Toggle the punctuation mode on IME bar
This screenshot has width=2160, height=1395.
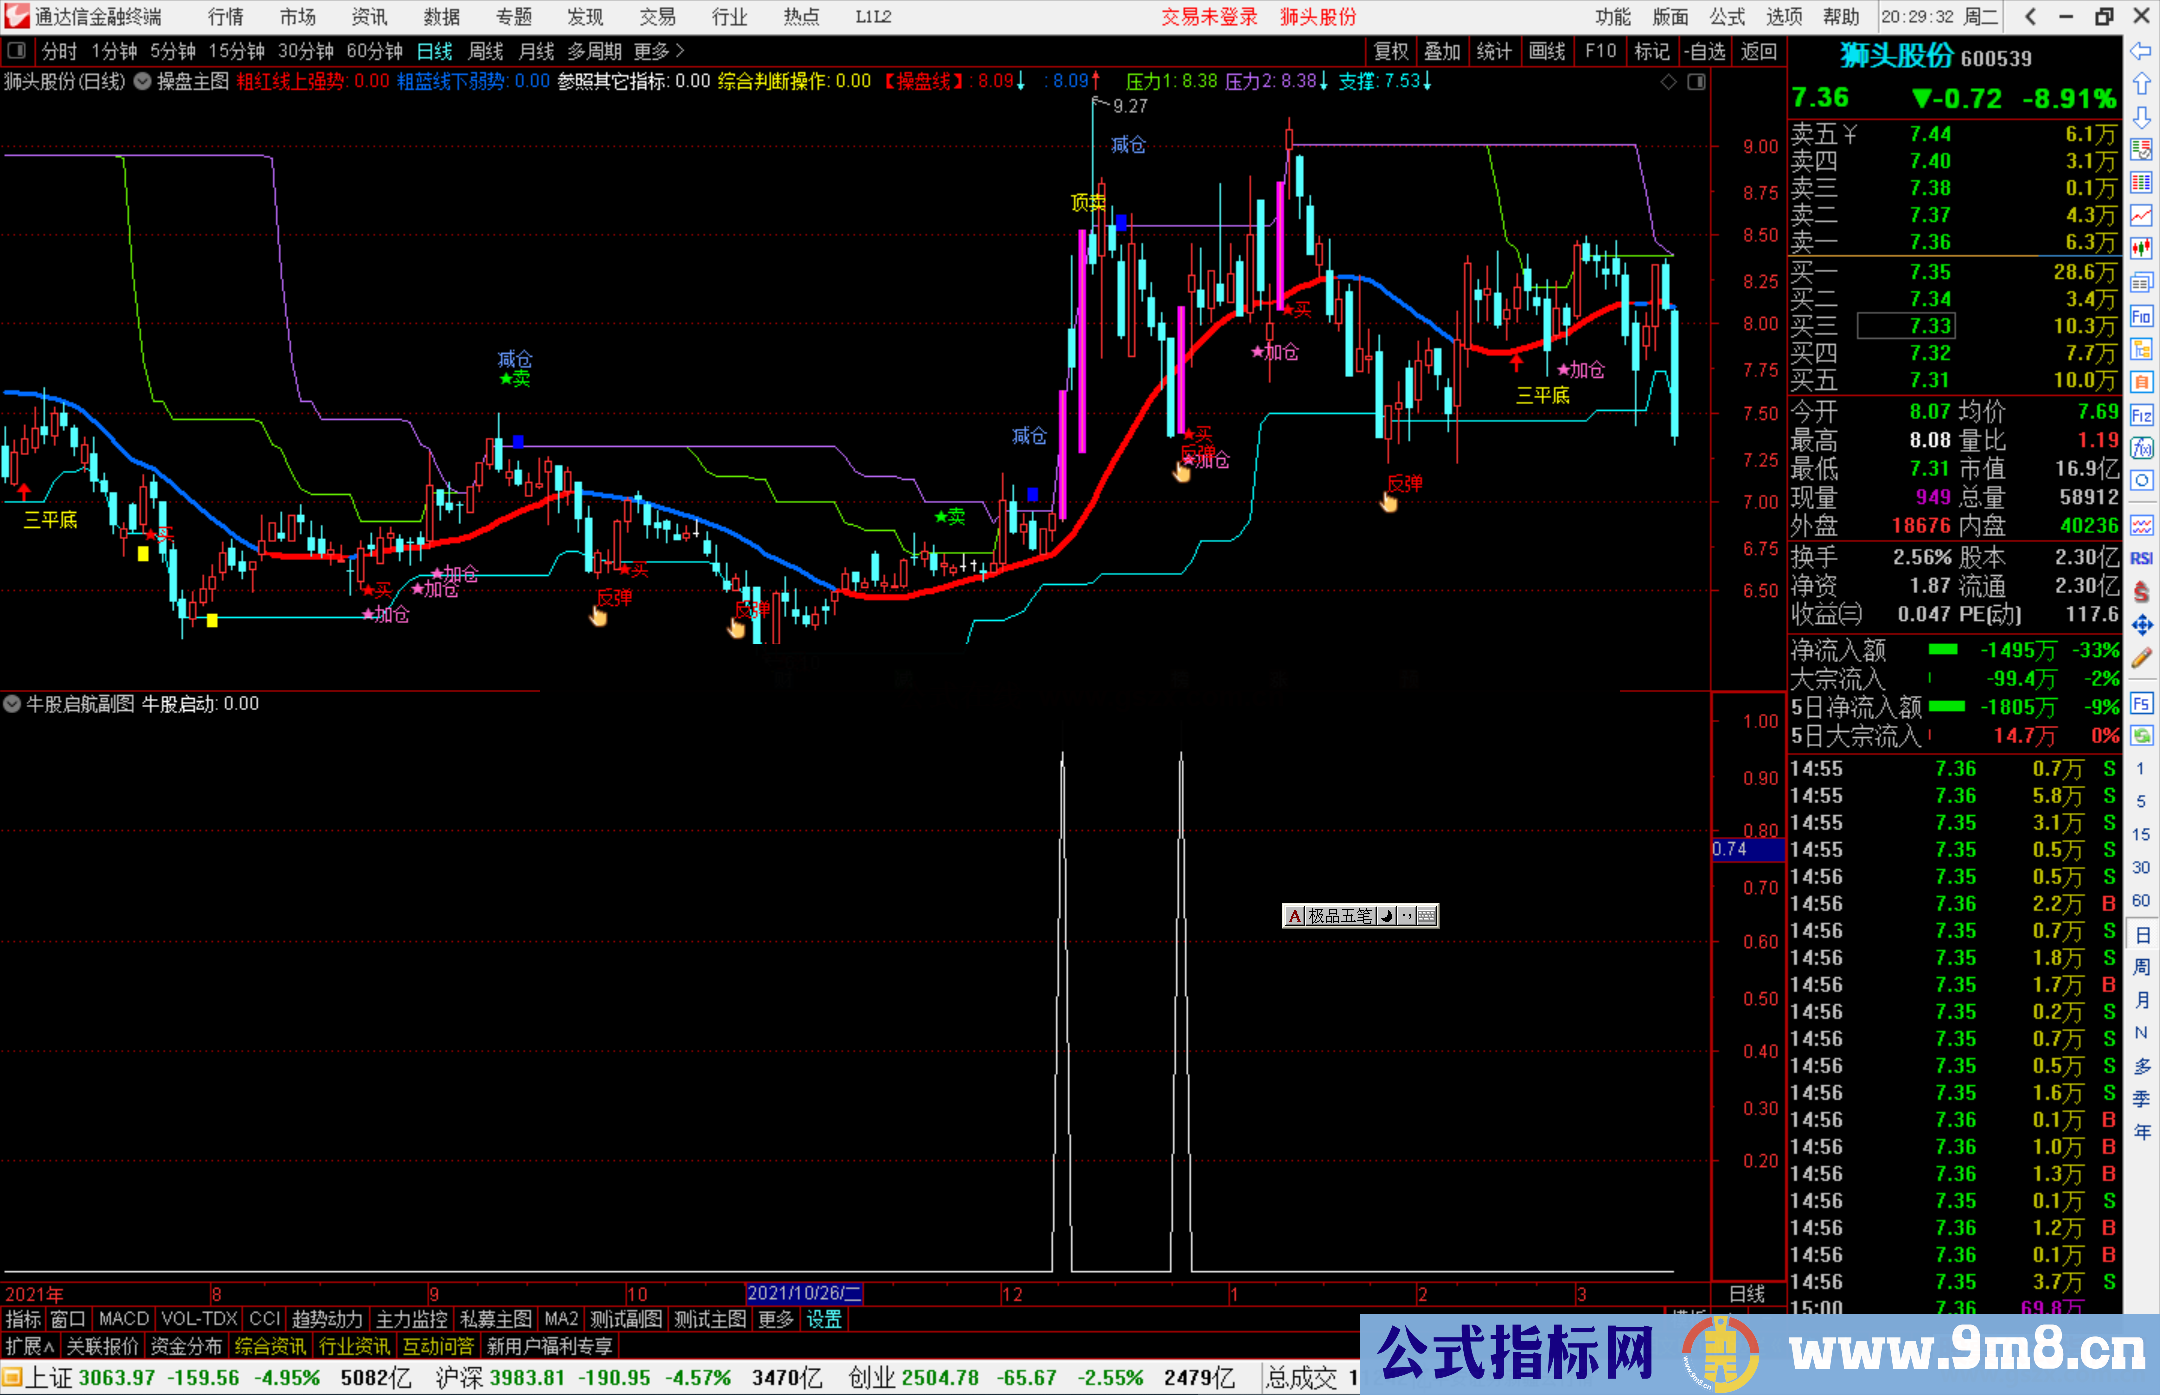pyautogui.click(x=1407, y=916)
